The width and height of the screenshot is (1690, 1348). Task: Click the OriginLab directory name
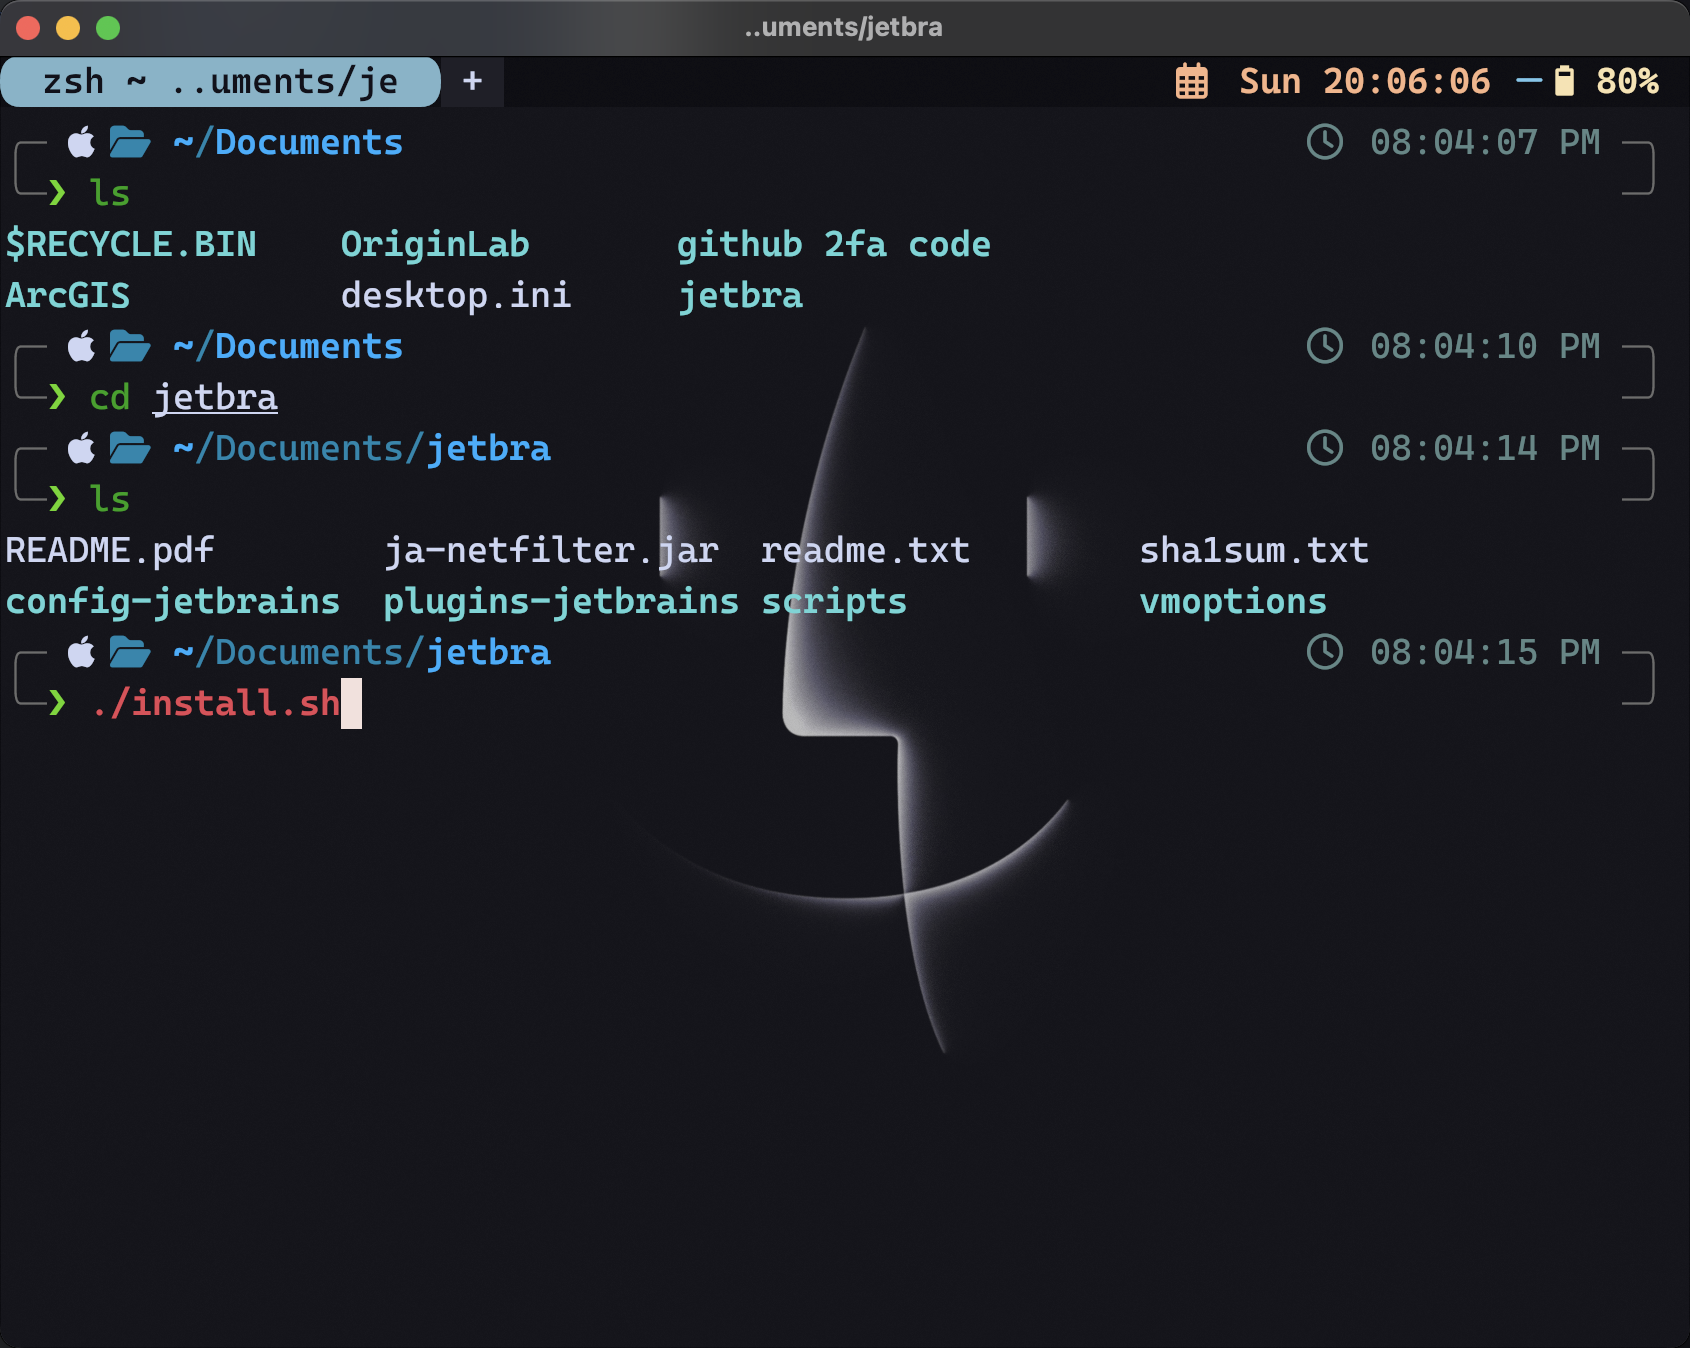click(x=435, y=245)
